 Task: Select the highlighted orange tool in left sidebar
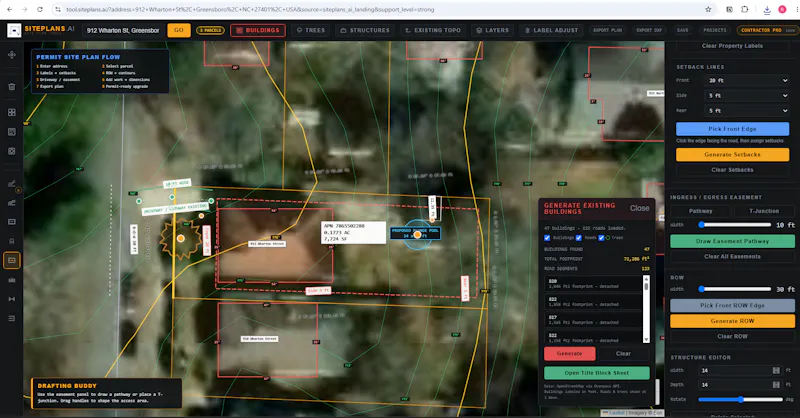click(x=12, y=260)
